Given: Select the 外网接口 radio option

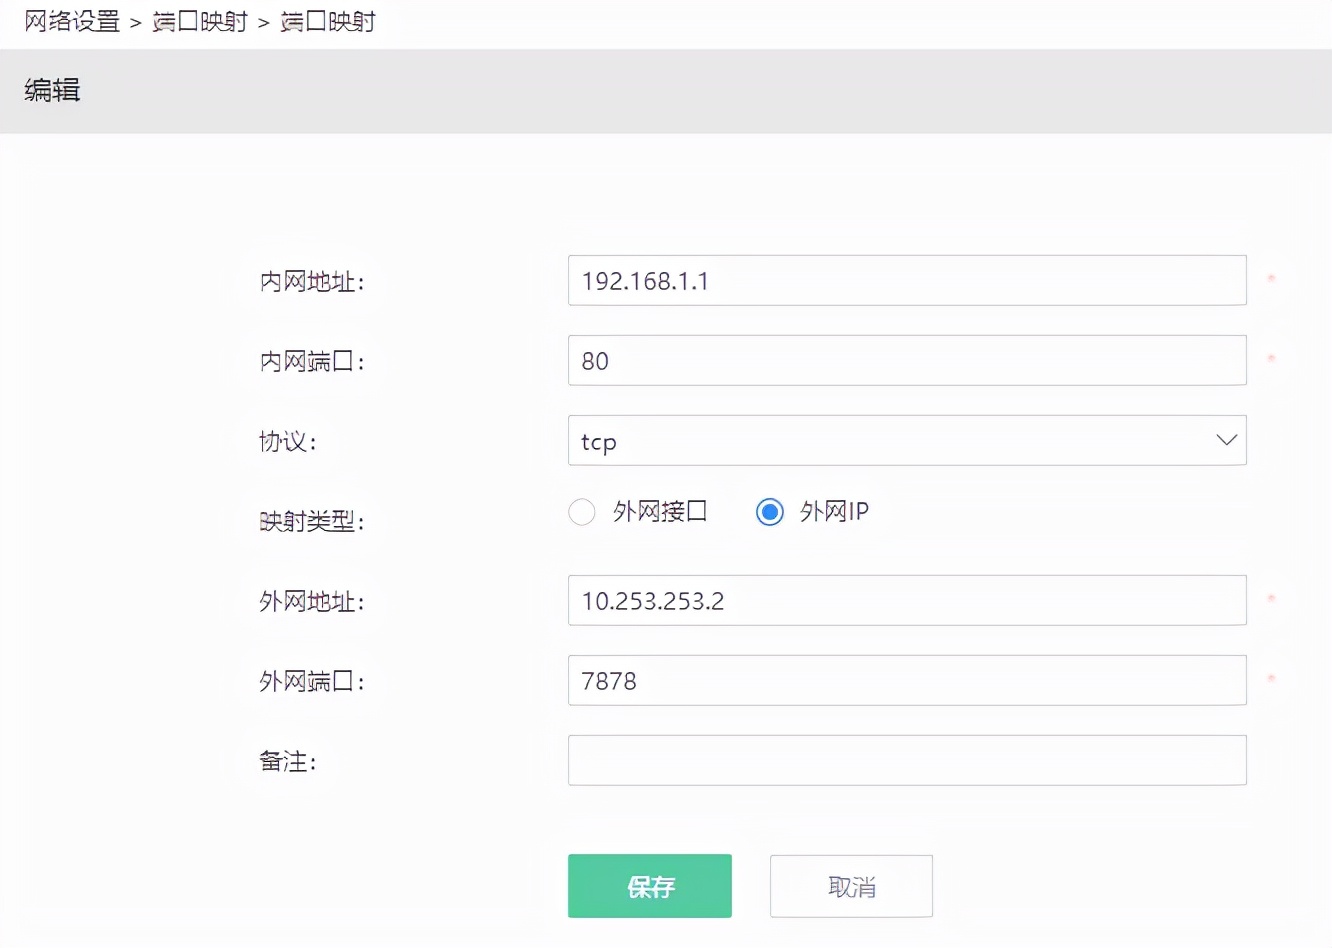Looking at the screenshot, I should pos(582,512).
